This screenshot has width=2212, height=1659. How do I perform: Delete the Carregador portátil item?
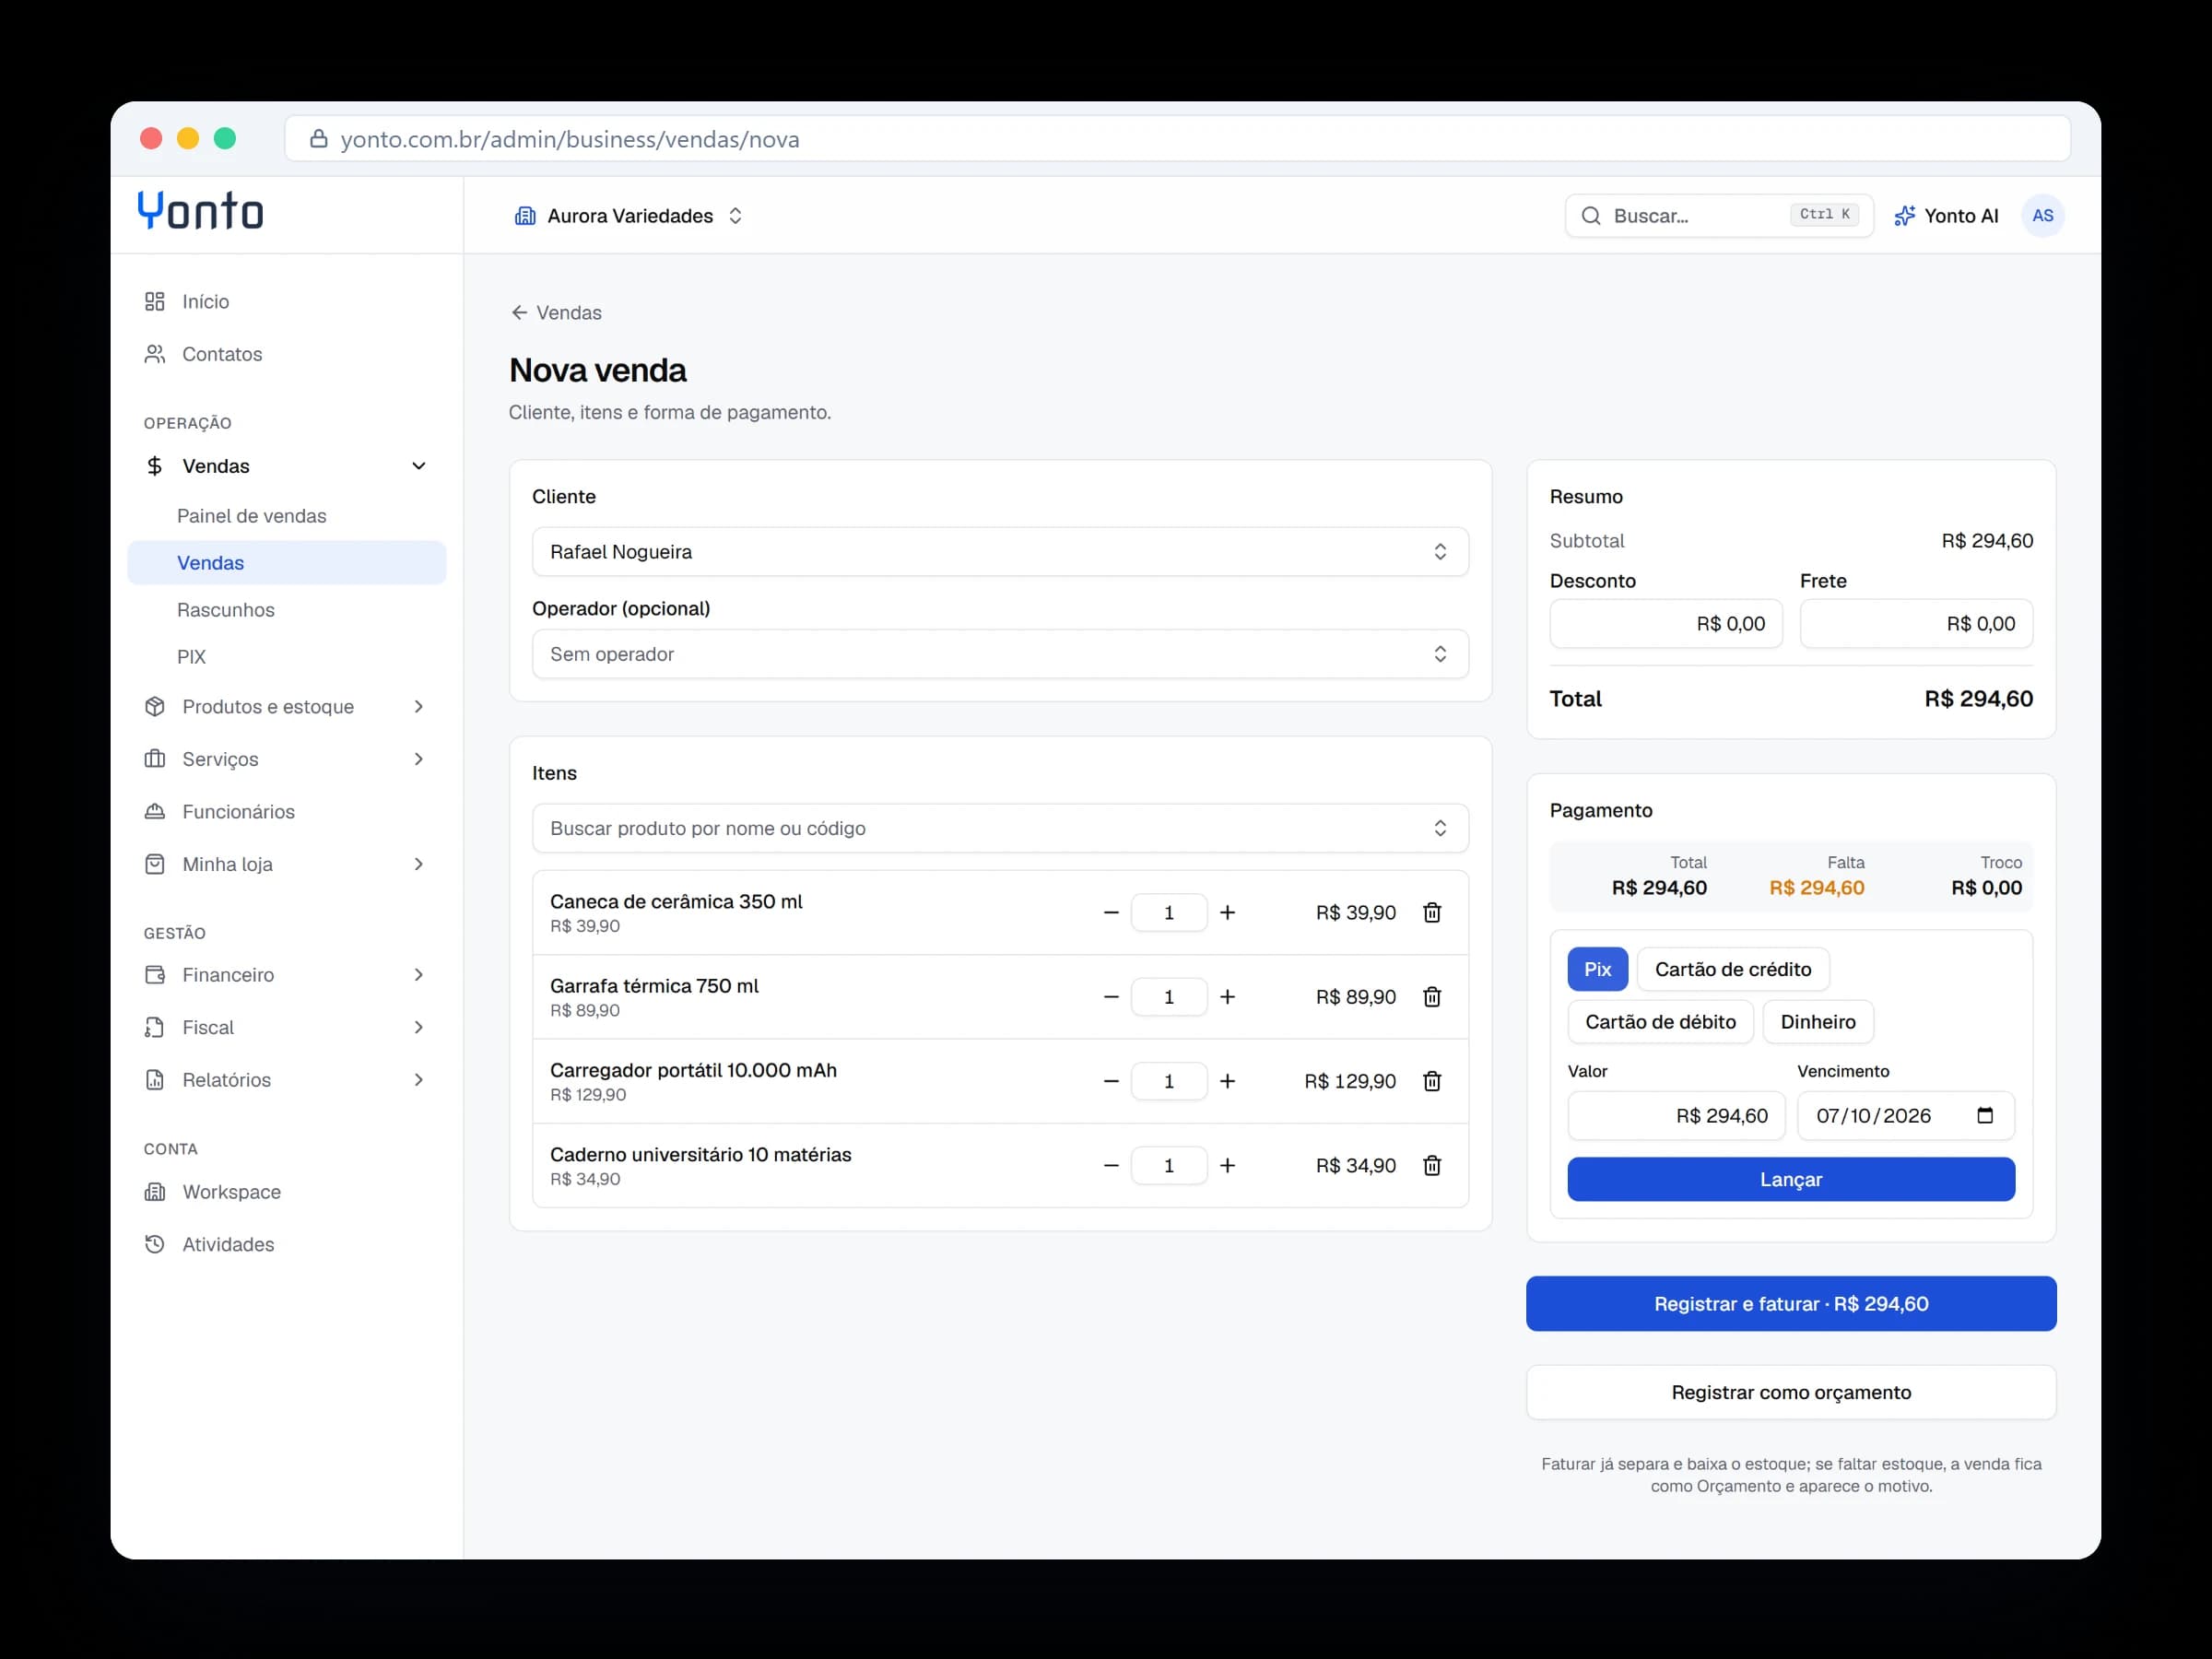click(1432, 1081)
